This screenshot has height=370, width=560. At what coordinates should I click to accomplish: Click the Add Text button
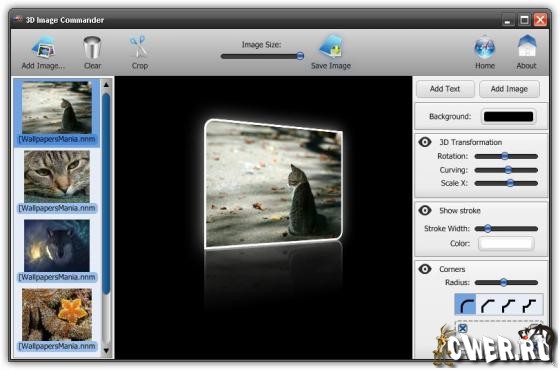click(445, 89)
